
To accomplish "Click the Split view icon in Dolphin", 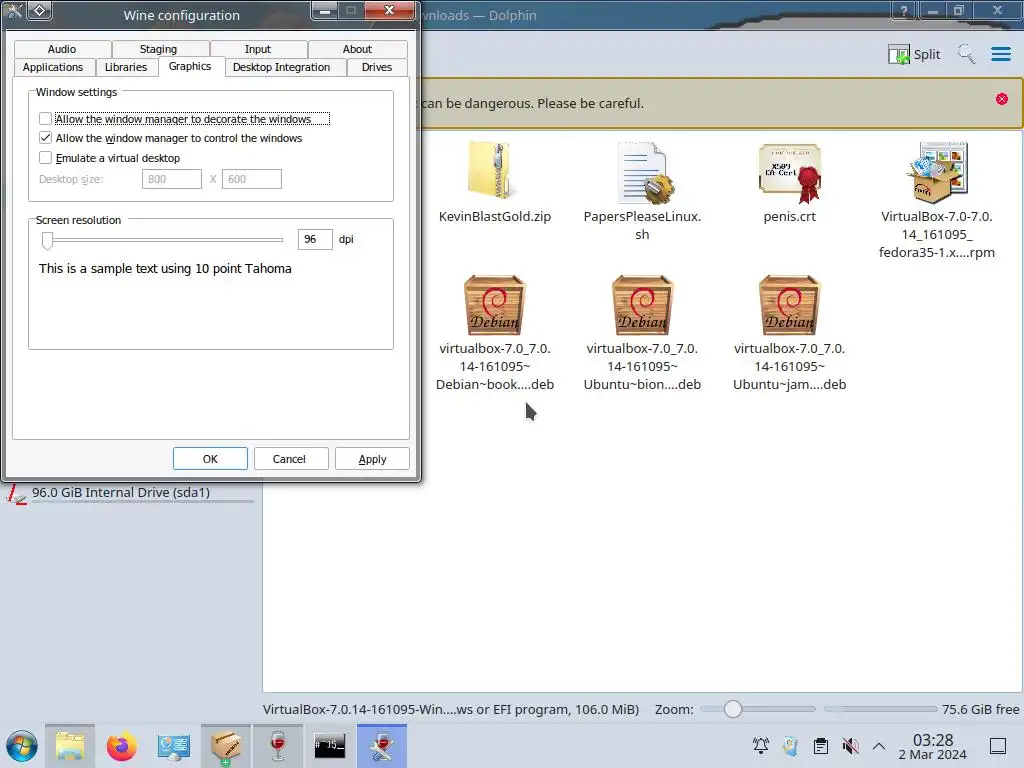I will click(x=914, y=54).
